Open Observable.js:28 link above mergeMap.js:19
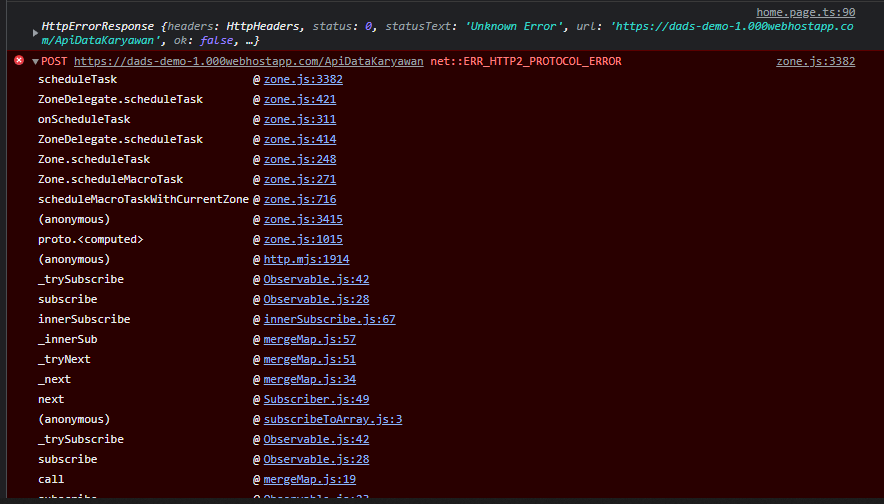The height and width of the screenshot is (504, 884). [316, 459]
